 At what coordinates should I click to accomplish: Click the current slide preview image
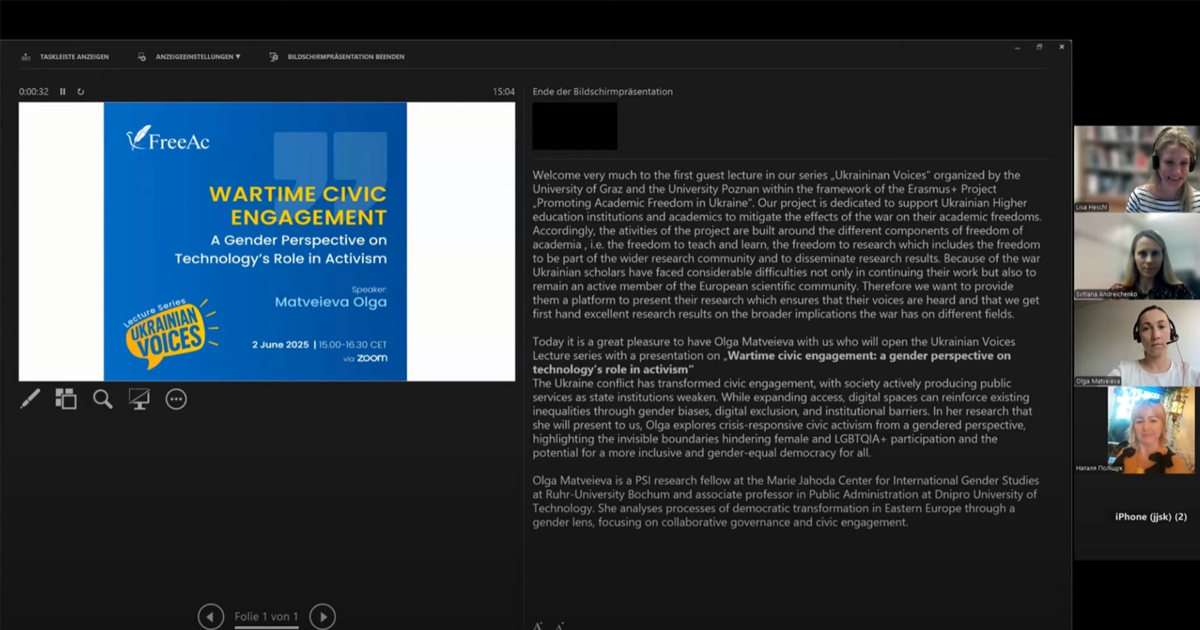pyautogui.click(x=255, y=241)
